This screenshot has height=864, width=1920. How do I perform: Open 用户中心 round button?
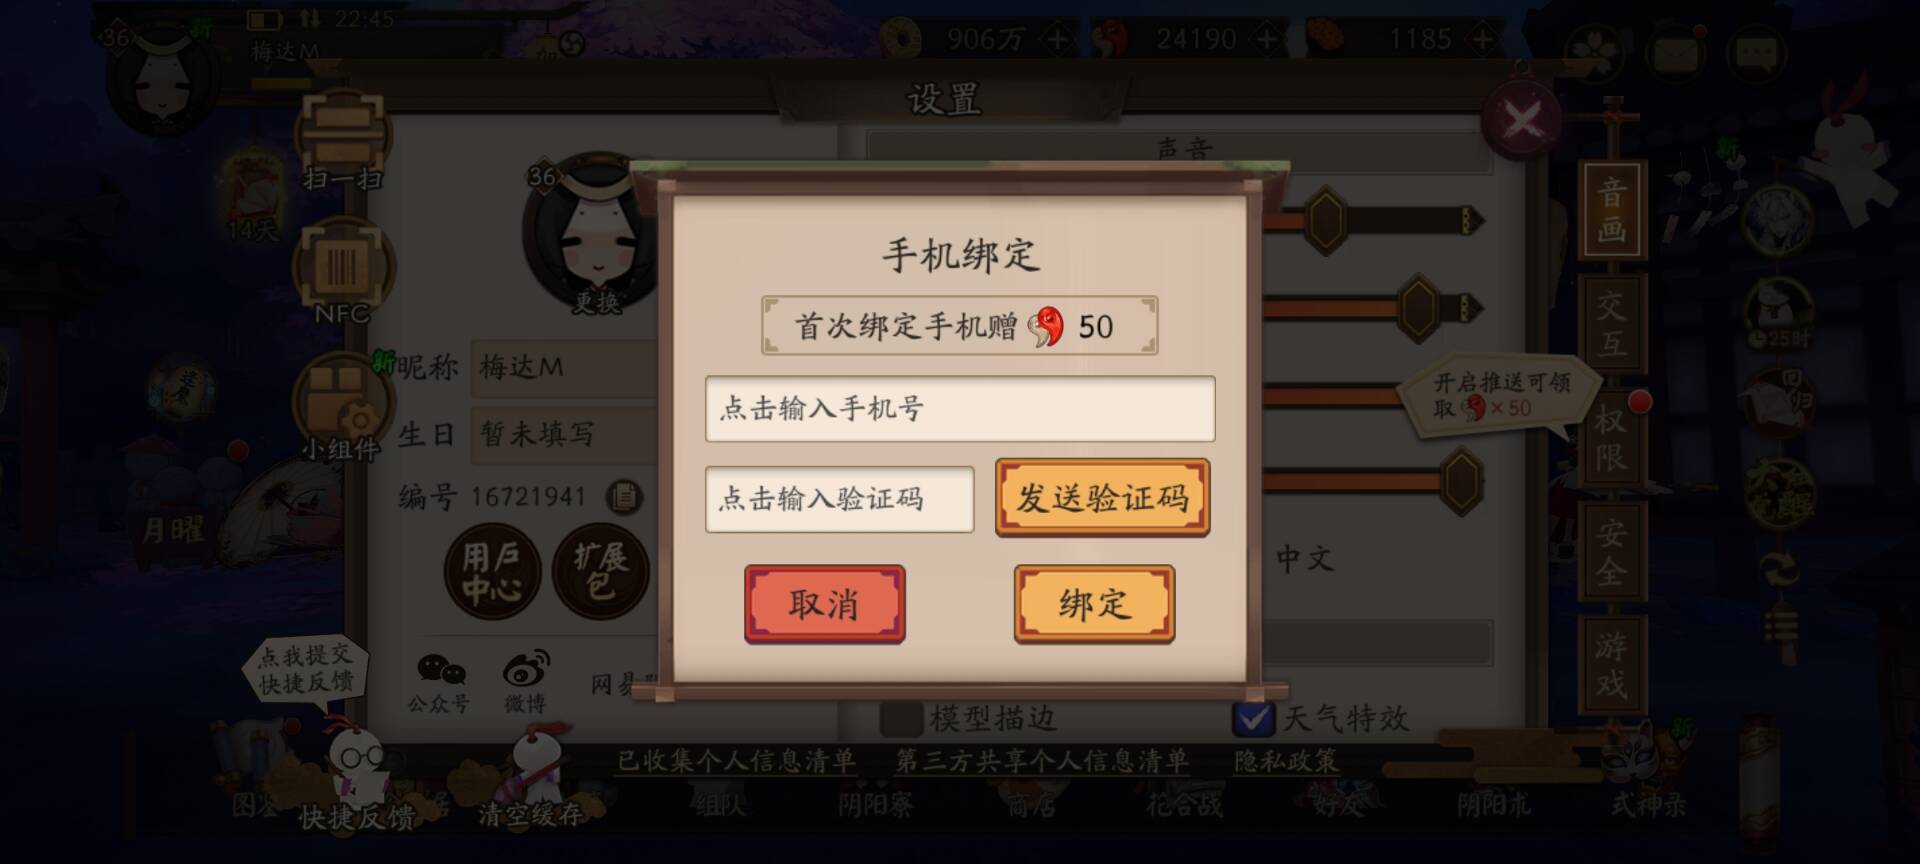pyautogui.click(x=492, y=572)
